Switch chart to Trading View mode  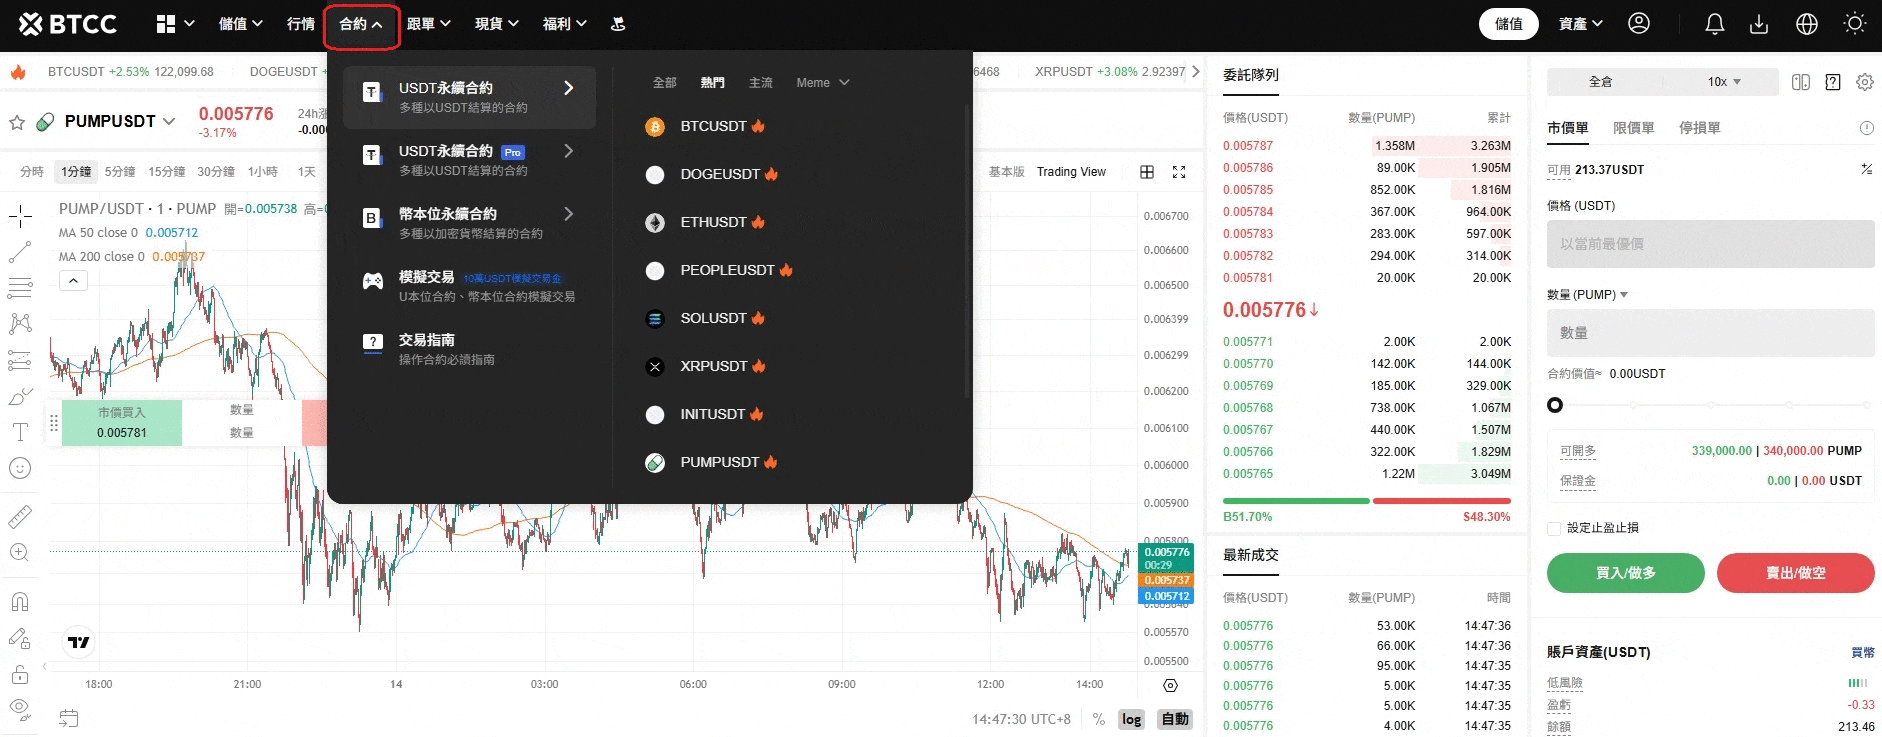click(1071, 172)
